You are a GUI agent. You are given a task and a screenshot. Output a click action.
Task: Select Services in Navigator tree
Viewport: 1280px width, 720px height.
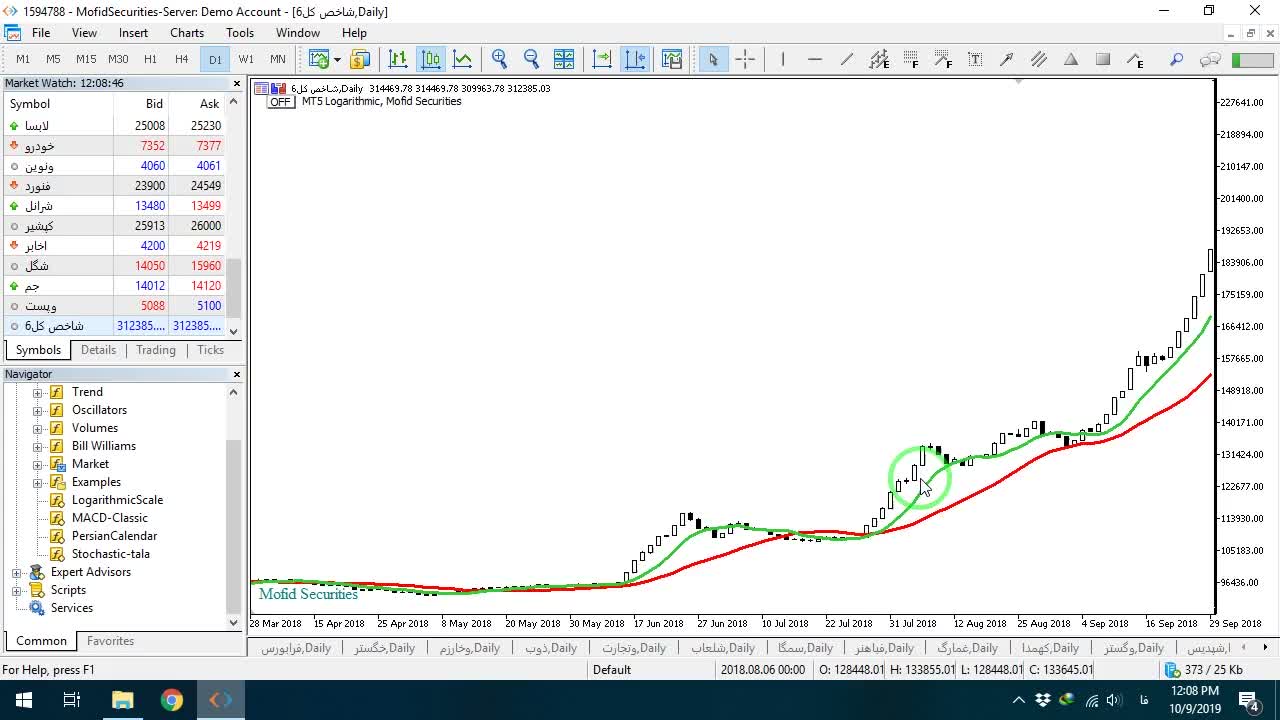coord(72,608)
